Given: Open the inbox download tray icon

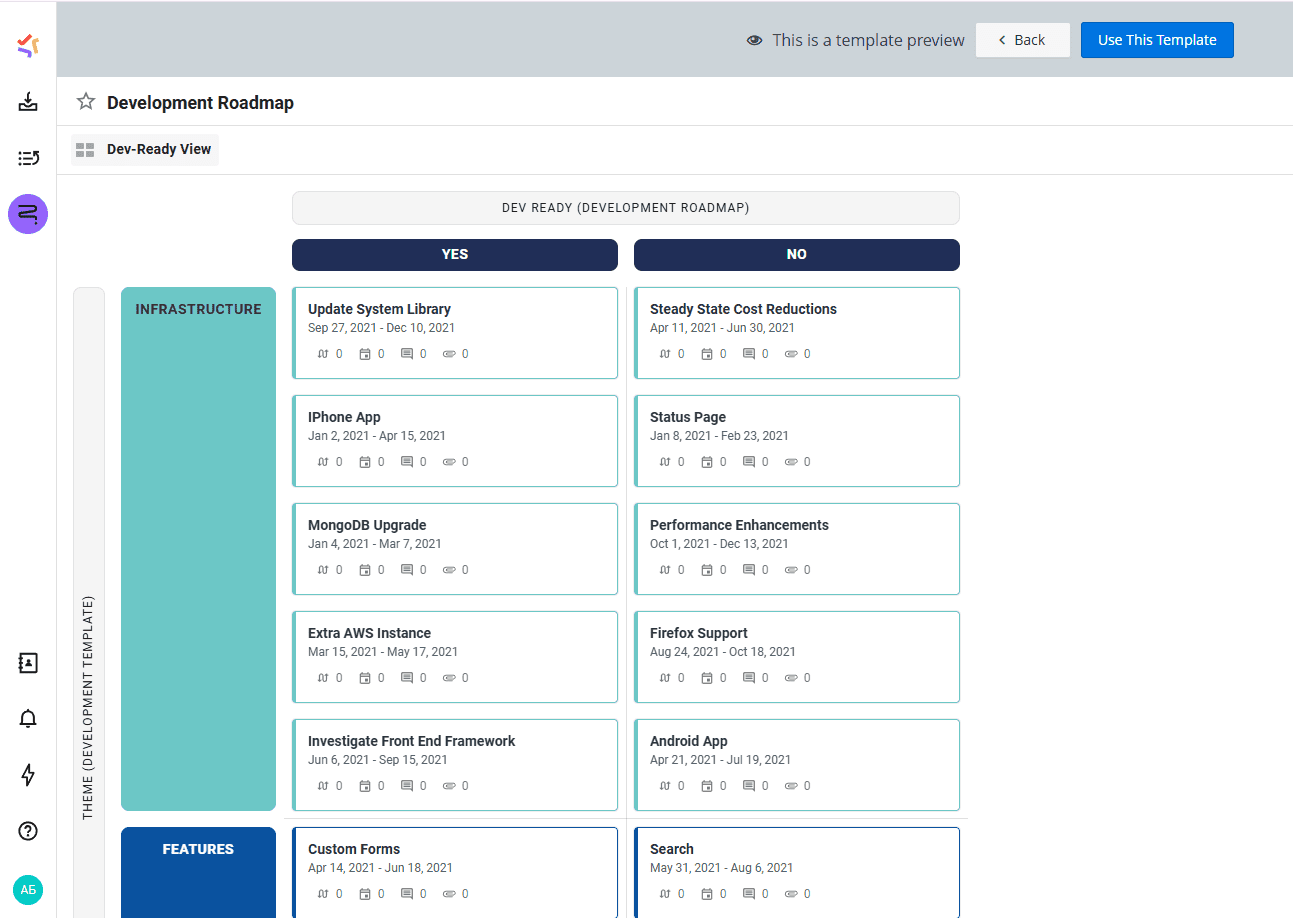Looking at the screenshot, I should point(28,101).
